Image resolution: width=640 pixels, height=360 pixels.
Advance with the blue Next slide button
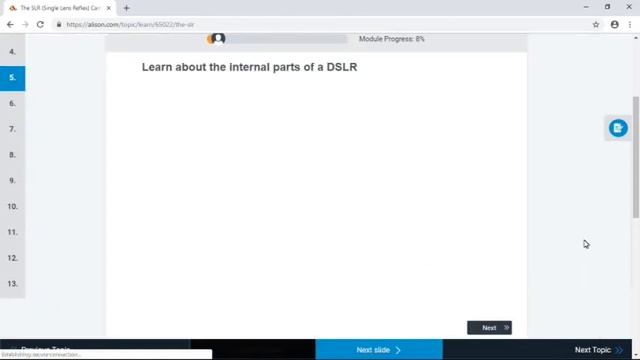(x=379, y=350)
